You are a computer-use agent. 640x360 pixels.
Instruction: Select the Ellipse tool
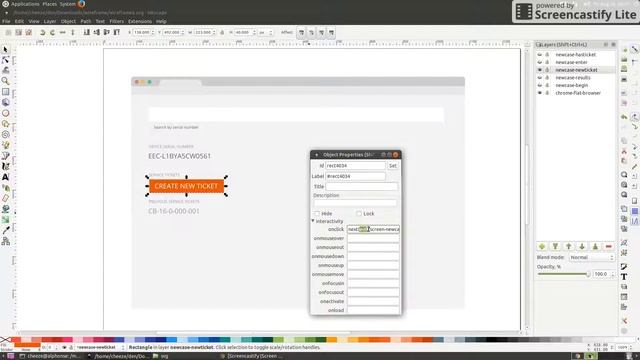tap(5, 113)
